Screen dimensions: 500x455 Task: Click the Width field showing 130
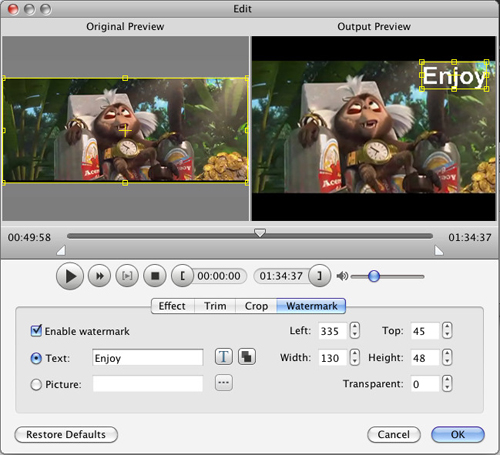pyautogui.click(x=332, y=358)
